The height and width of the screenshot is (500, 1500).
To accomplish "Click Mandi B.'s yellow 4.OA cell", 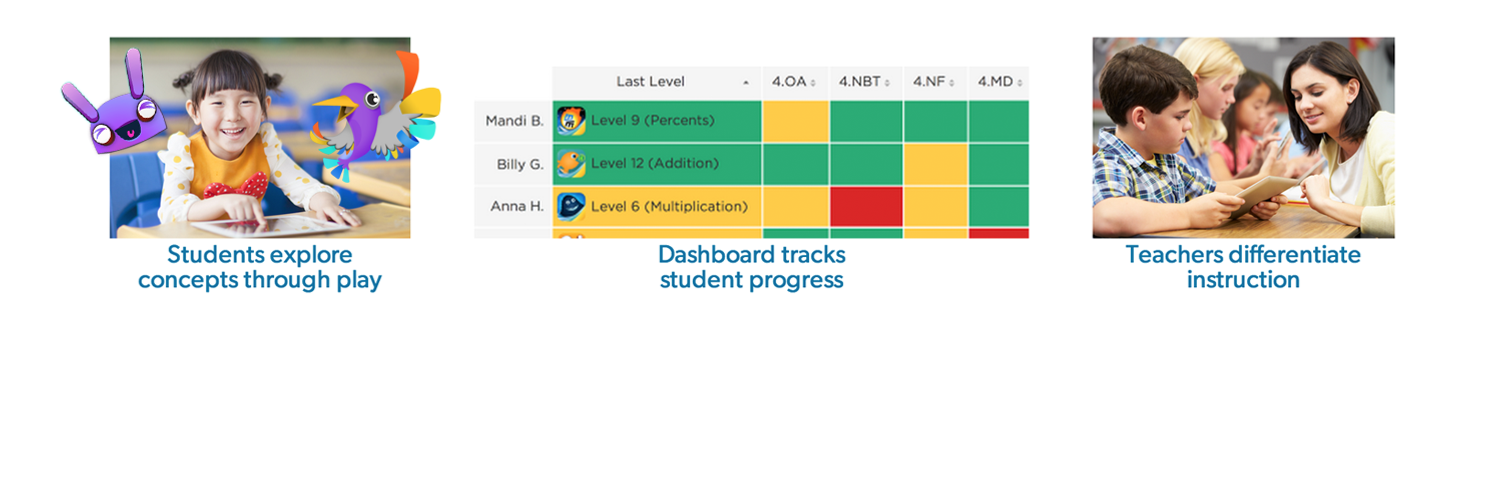I will 795,121.
